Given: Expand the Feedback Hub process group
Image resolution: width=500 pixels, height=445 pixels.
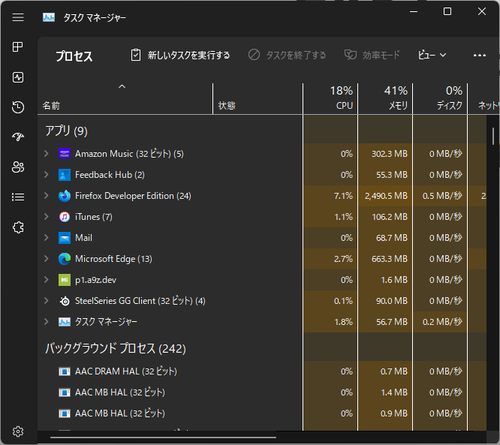Looking at the screenshot, I should tap(46, 174).
